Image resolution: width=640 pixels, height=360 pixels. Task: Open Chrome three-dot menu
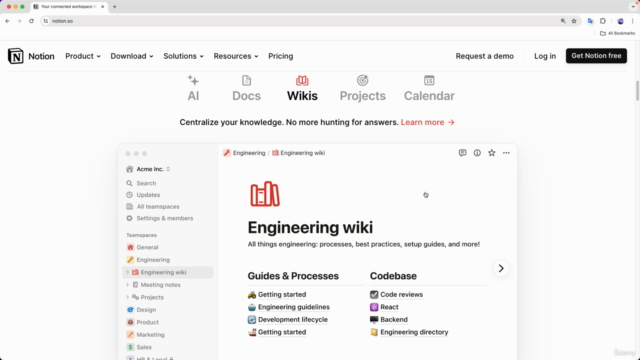[x=633, y=21]
